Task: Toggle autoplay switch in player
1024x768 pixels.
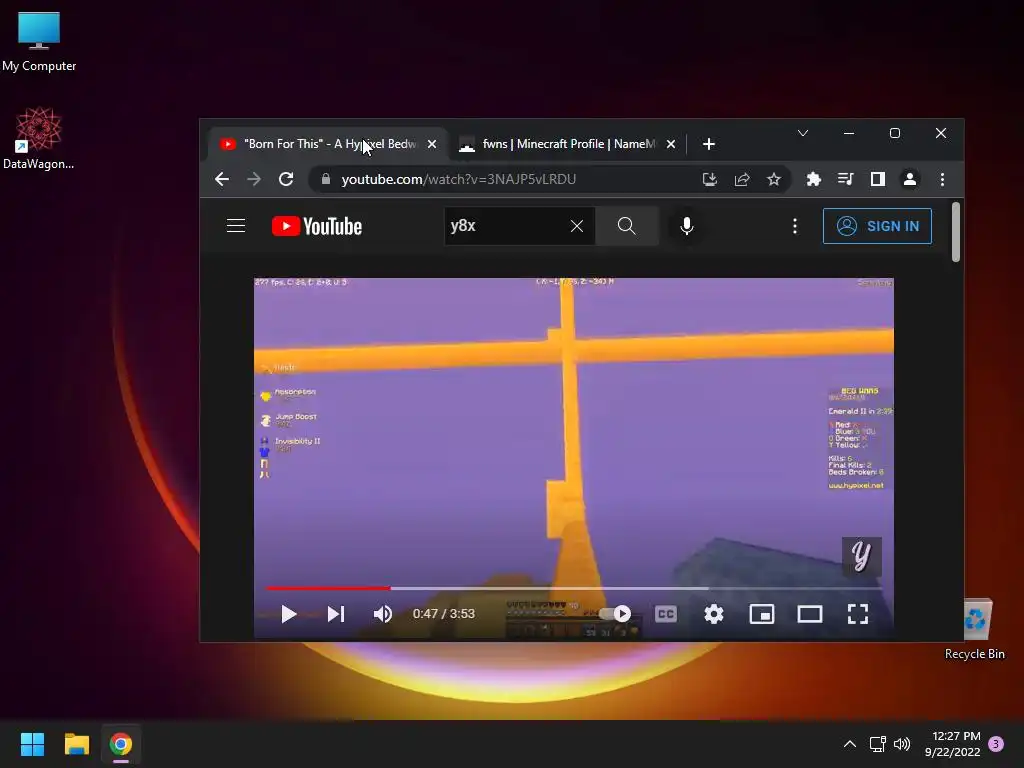Action: tap(615, 614)
